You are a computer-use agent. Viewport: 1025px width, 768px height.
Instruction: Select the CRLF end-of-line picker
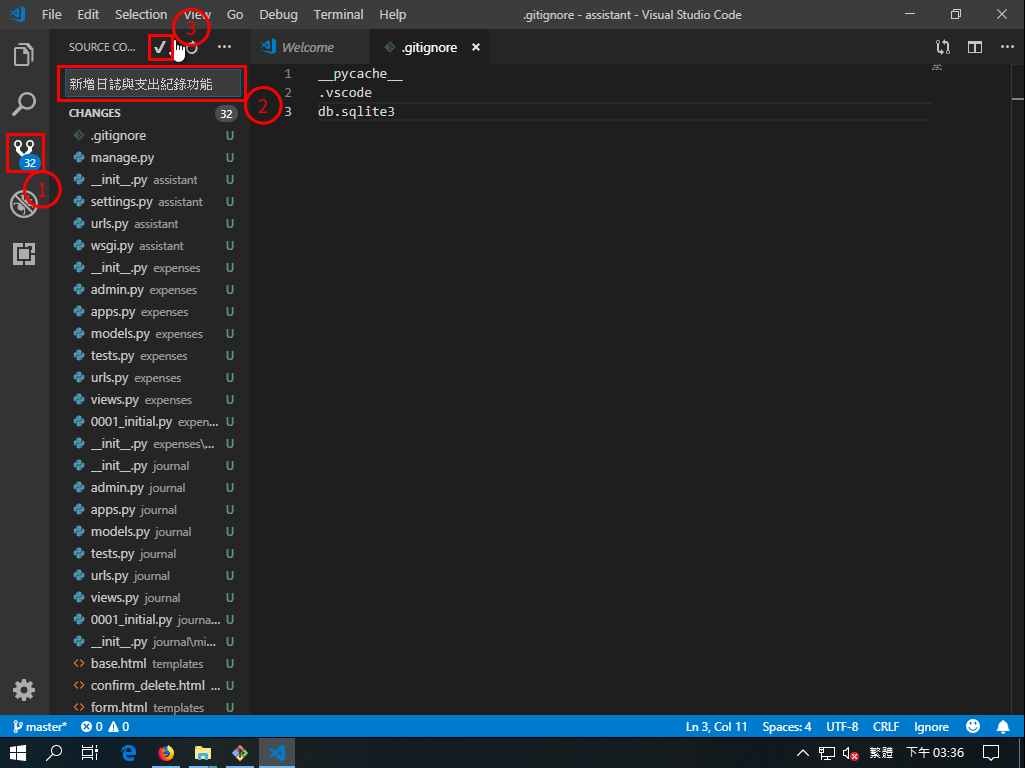click(x=886, y=727)
